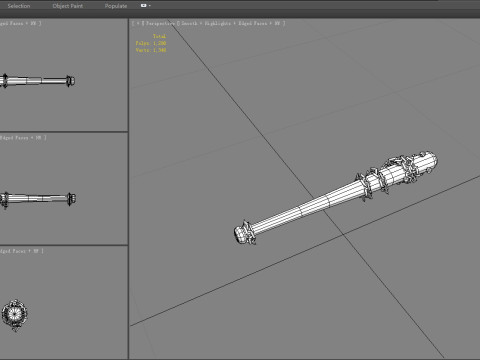
Task: Select the bat model in the top-left viewport
Action: pyautogui.click(x=37, y=81)
